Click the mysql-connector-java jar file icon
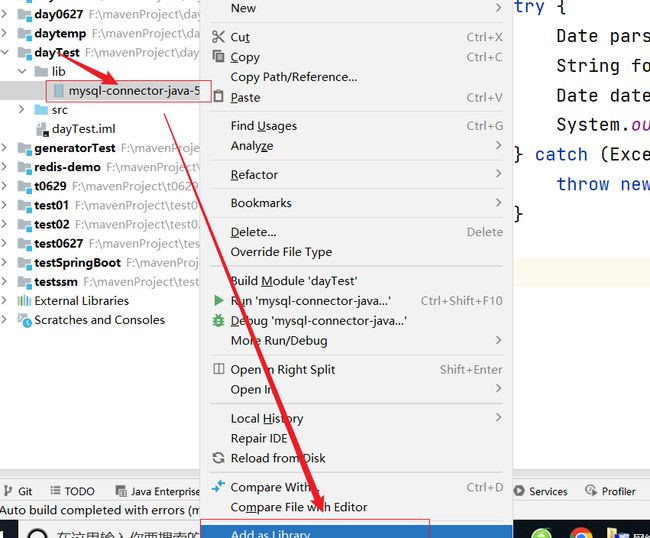650x538 pixels. click(59, 91)
